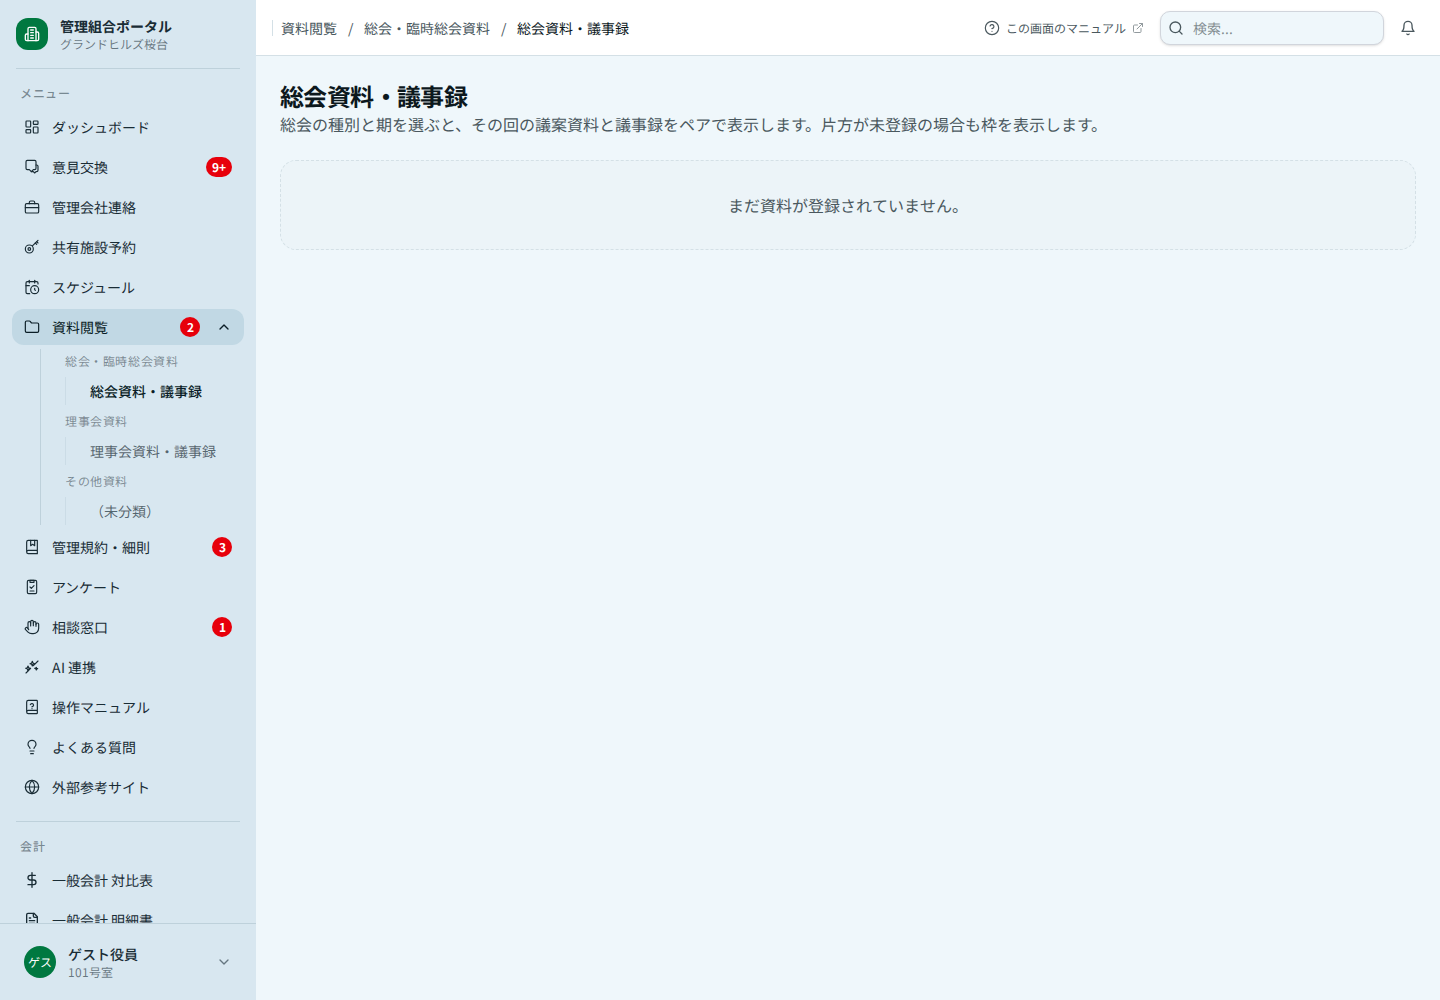Image resolution: width=1440 pixels, height=1000 pixels.
Task: Focus the 検索 search field
Action: coord(1272,28)
